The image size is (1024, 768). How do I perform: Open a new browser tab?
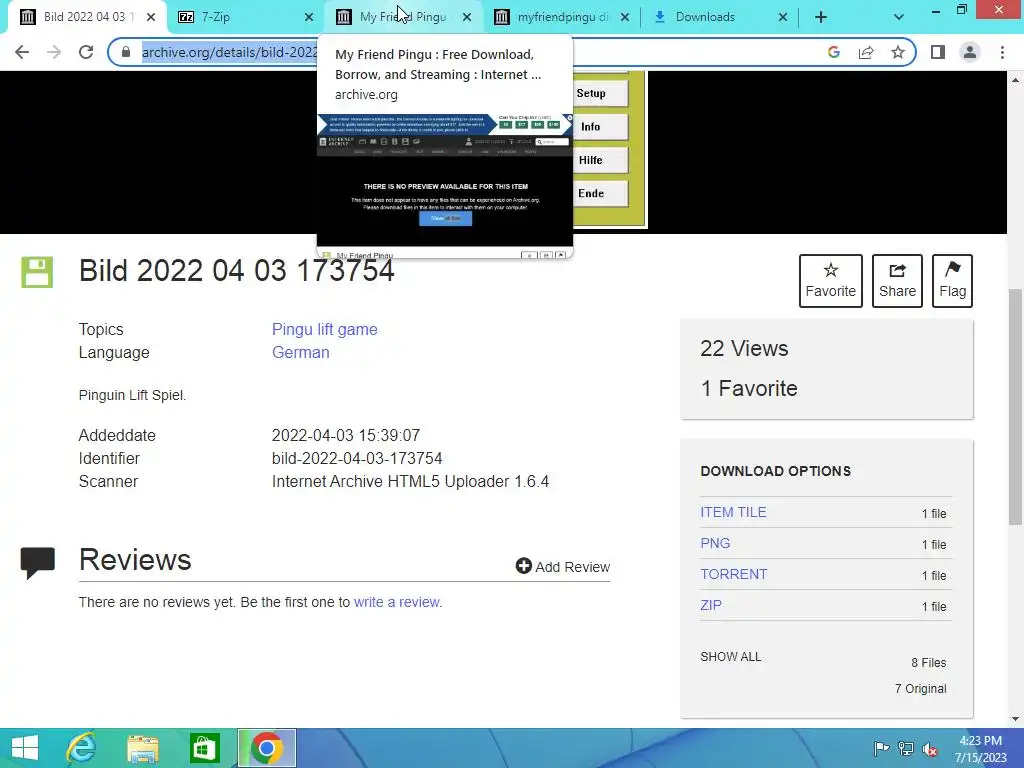click(x=821, y=17)
